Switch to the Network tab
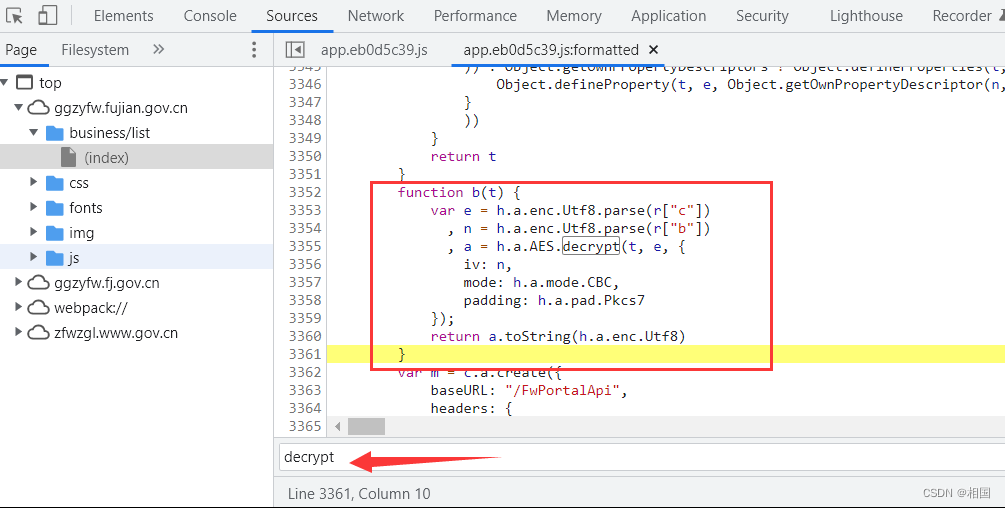This screenshot has width=1005, height=508. [x=376, y=16]
